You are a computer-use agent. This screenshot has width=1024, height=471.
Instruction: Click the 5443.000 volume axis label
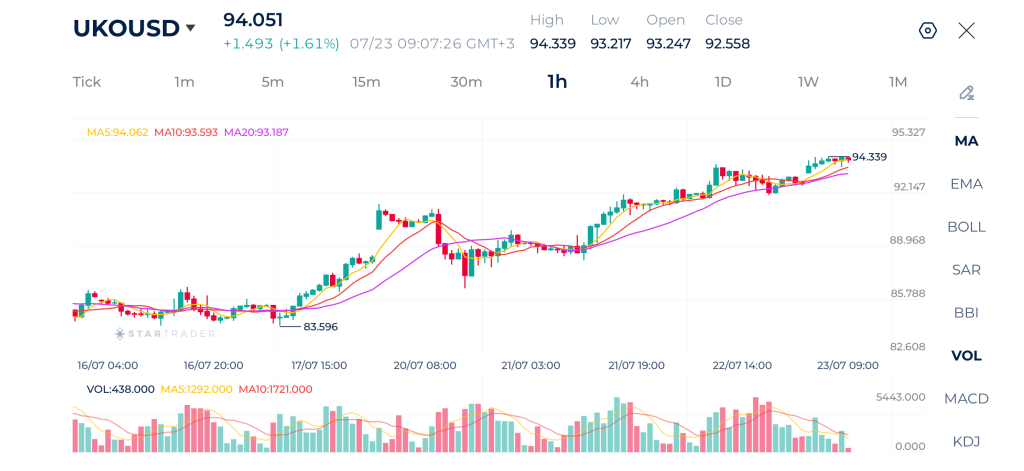[x=903, y=397]
